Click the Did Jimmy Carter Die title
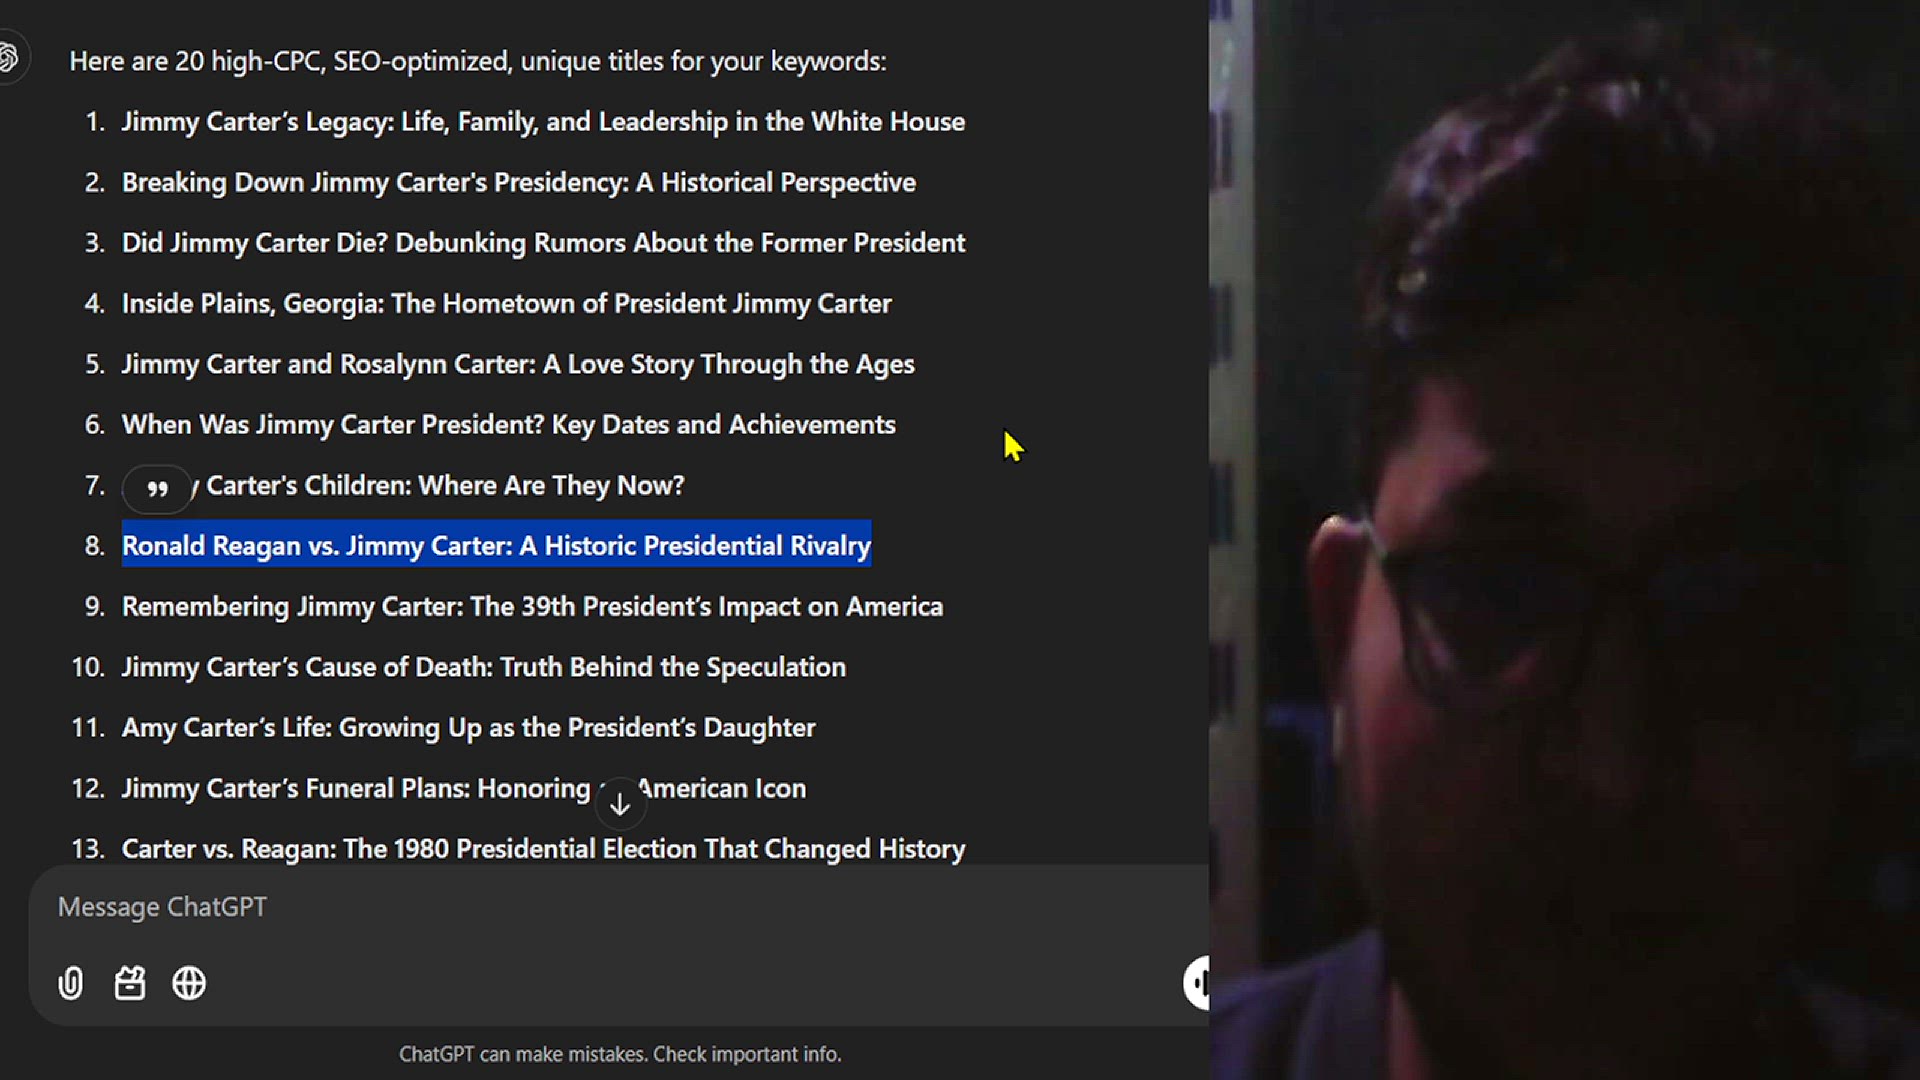 tap(543, 243)
